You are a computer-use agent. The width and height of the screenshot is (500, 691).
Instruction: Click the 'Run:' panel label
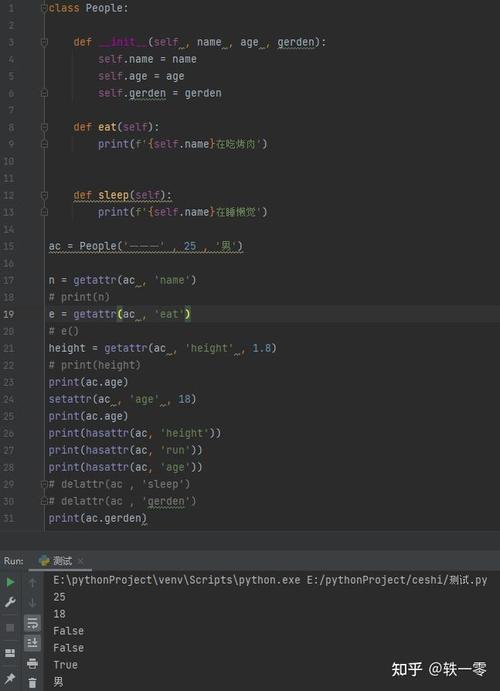[x=14, y=561]
